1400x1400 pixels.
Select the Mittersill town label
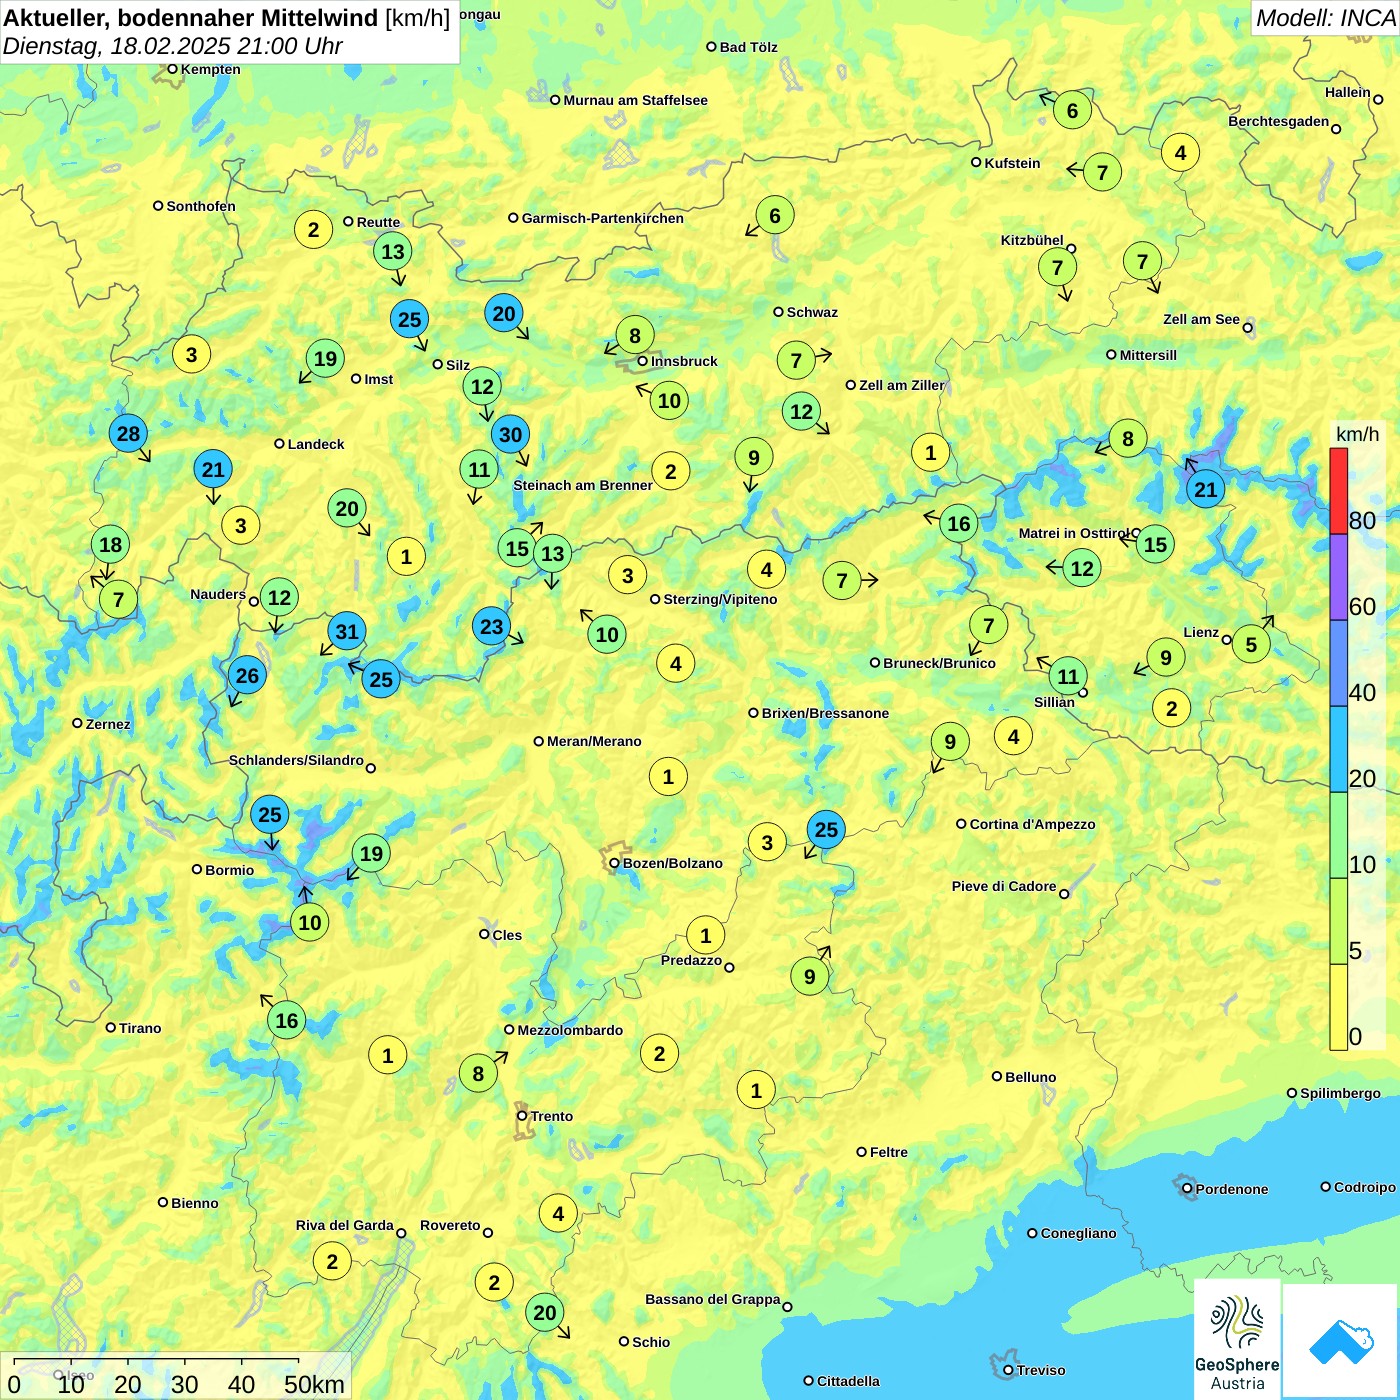tap(1148, 355)
